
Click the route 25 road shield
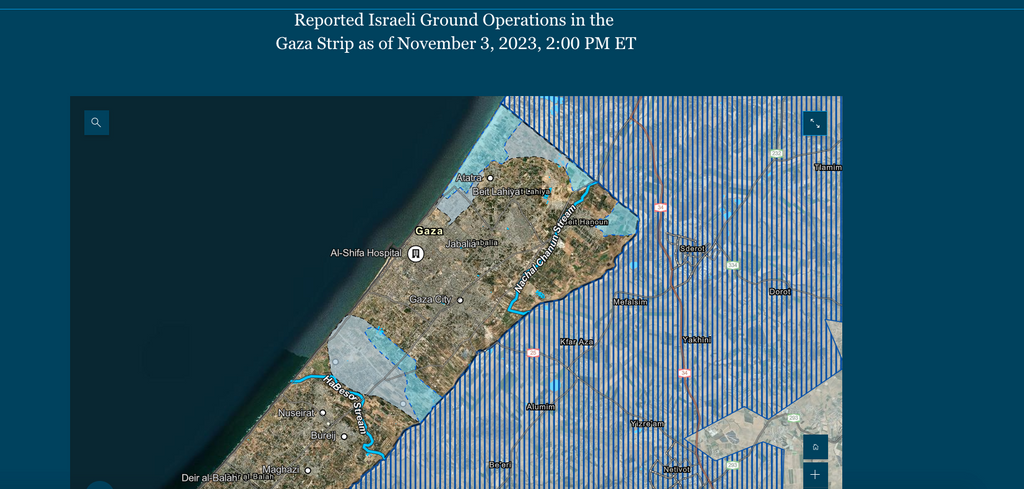pyautogui.click(x=533, y=353)
